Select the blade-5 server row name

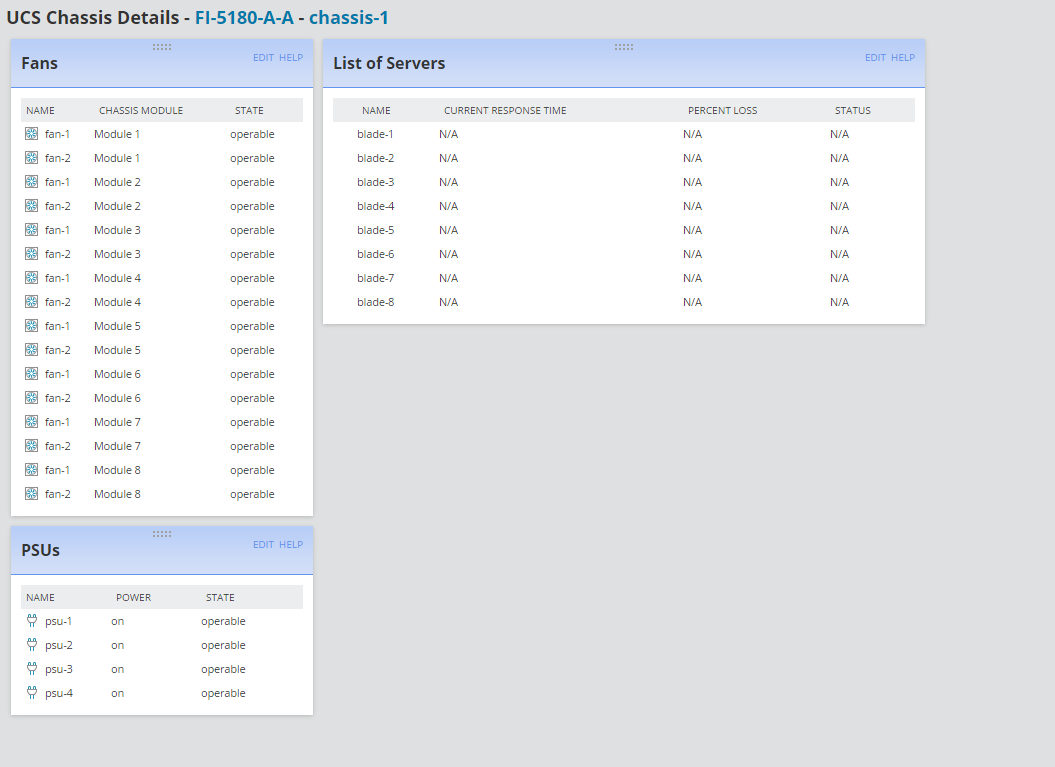coord(375,230)
